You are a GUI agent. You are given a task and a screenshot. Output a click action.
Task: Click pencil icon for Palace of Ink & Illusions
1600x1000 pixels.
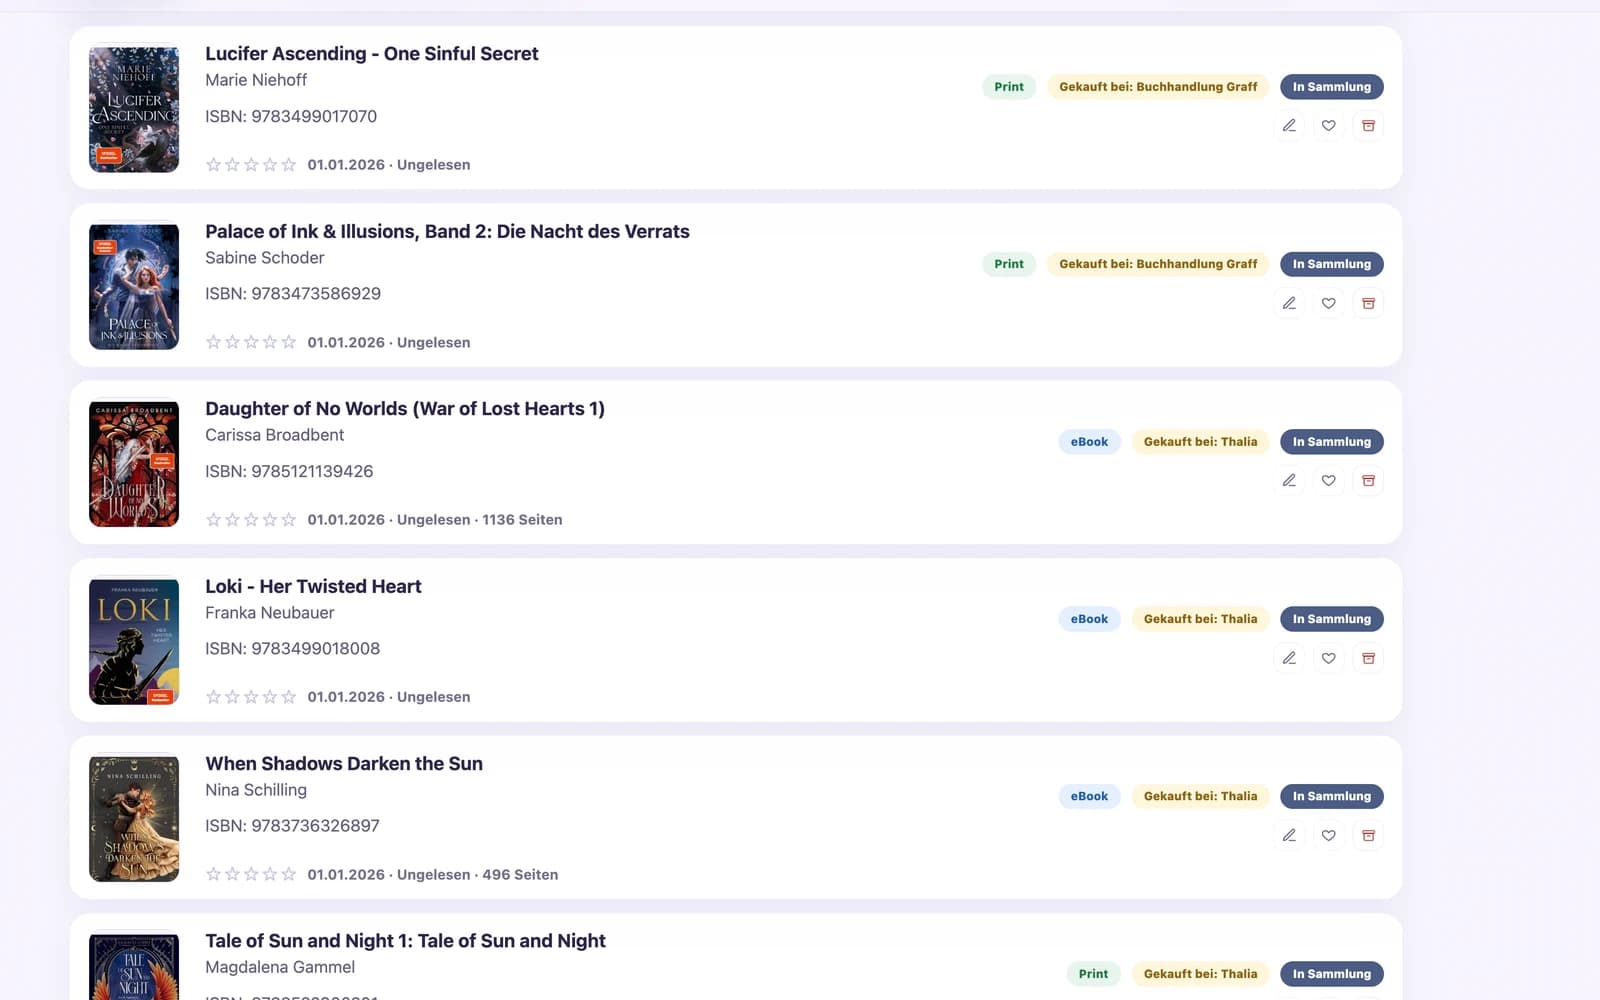pyautogui.click(x=1289, y=303)
